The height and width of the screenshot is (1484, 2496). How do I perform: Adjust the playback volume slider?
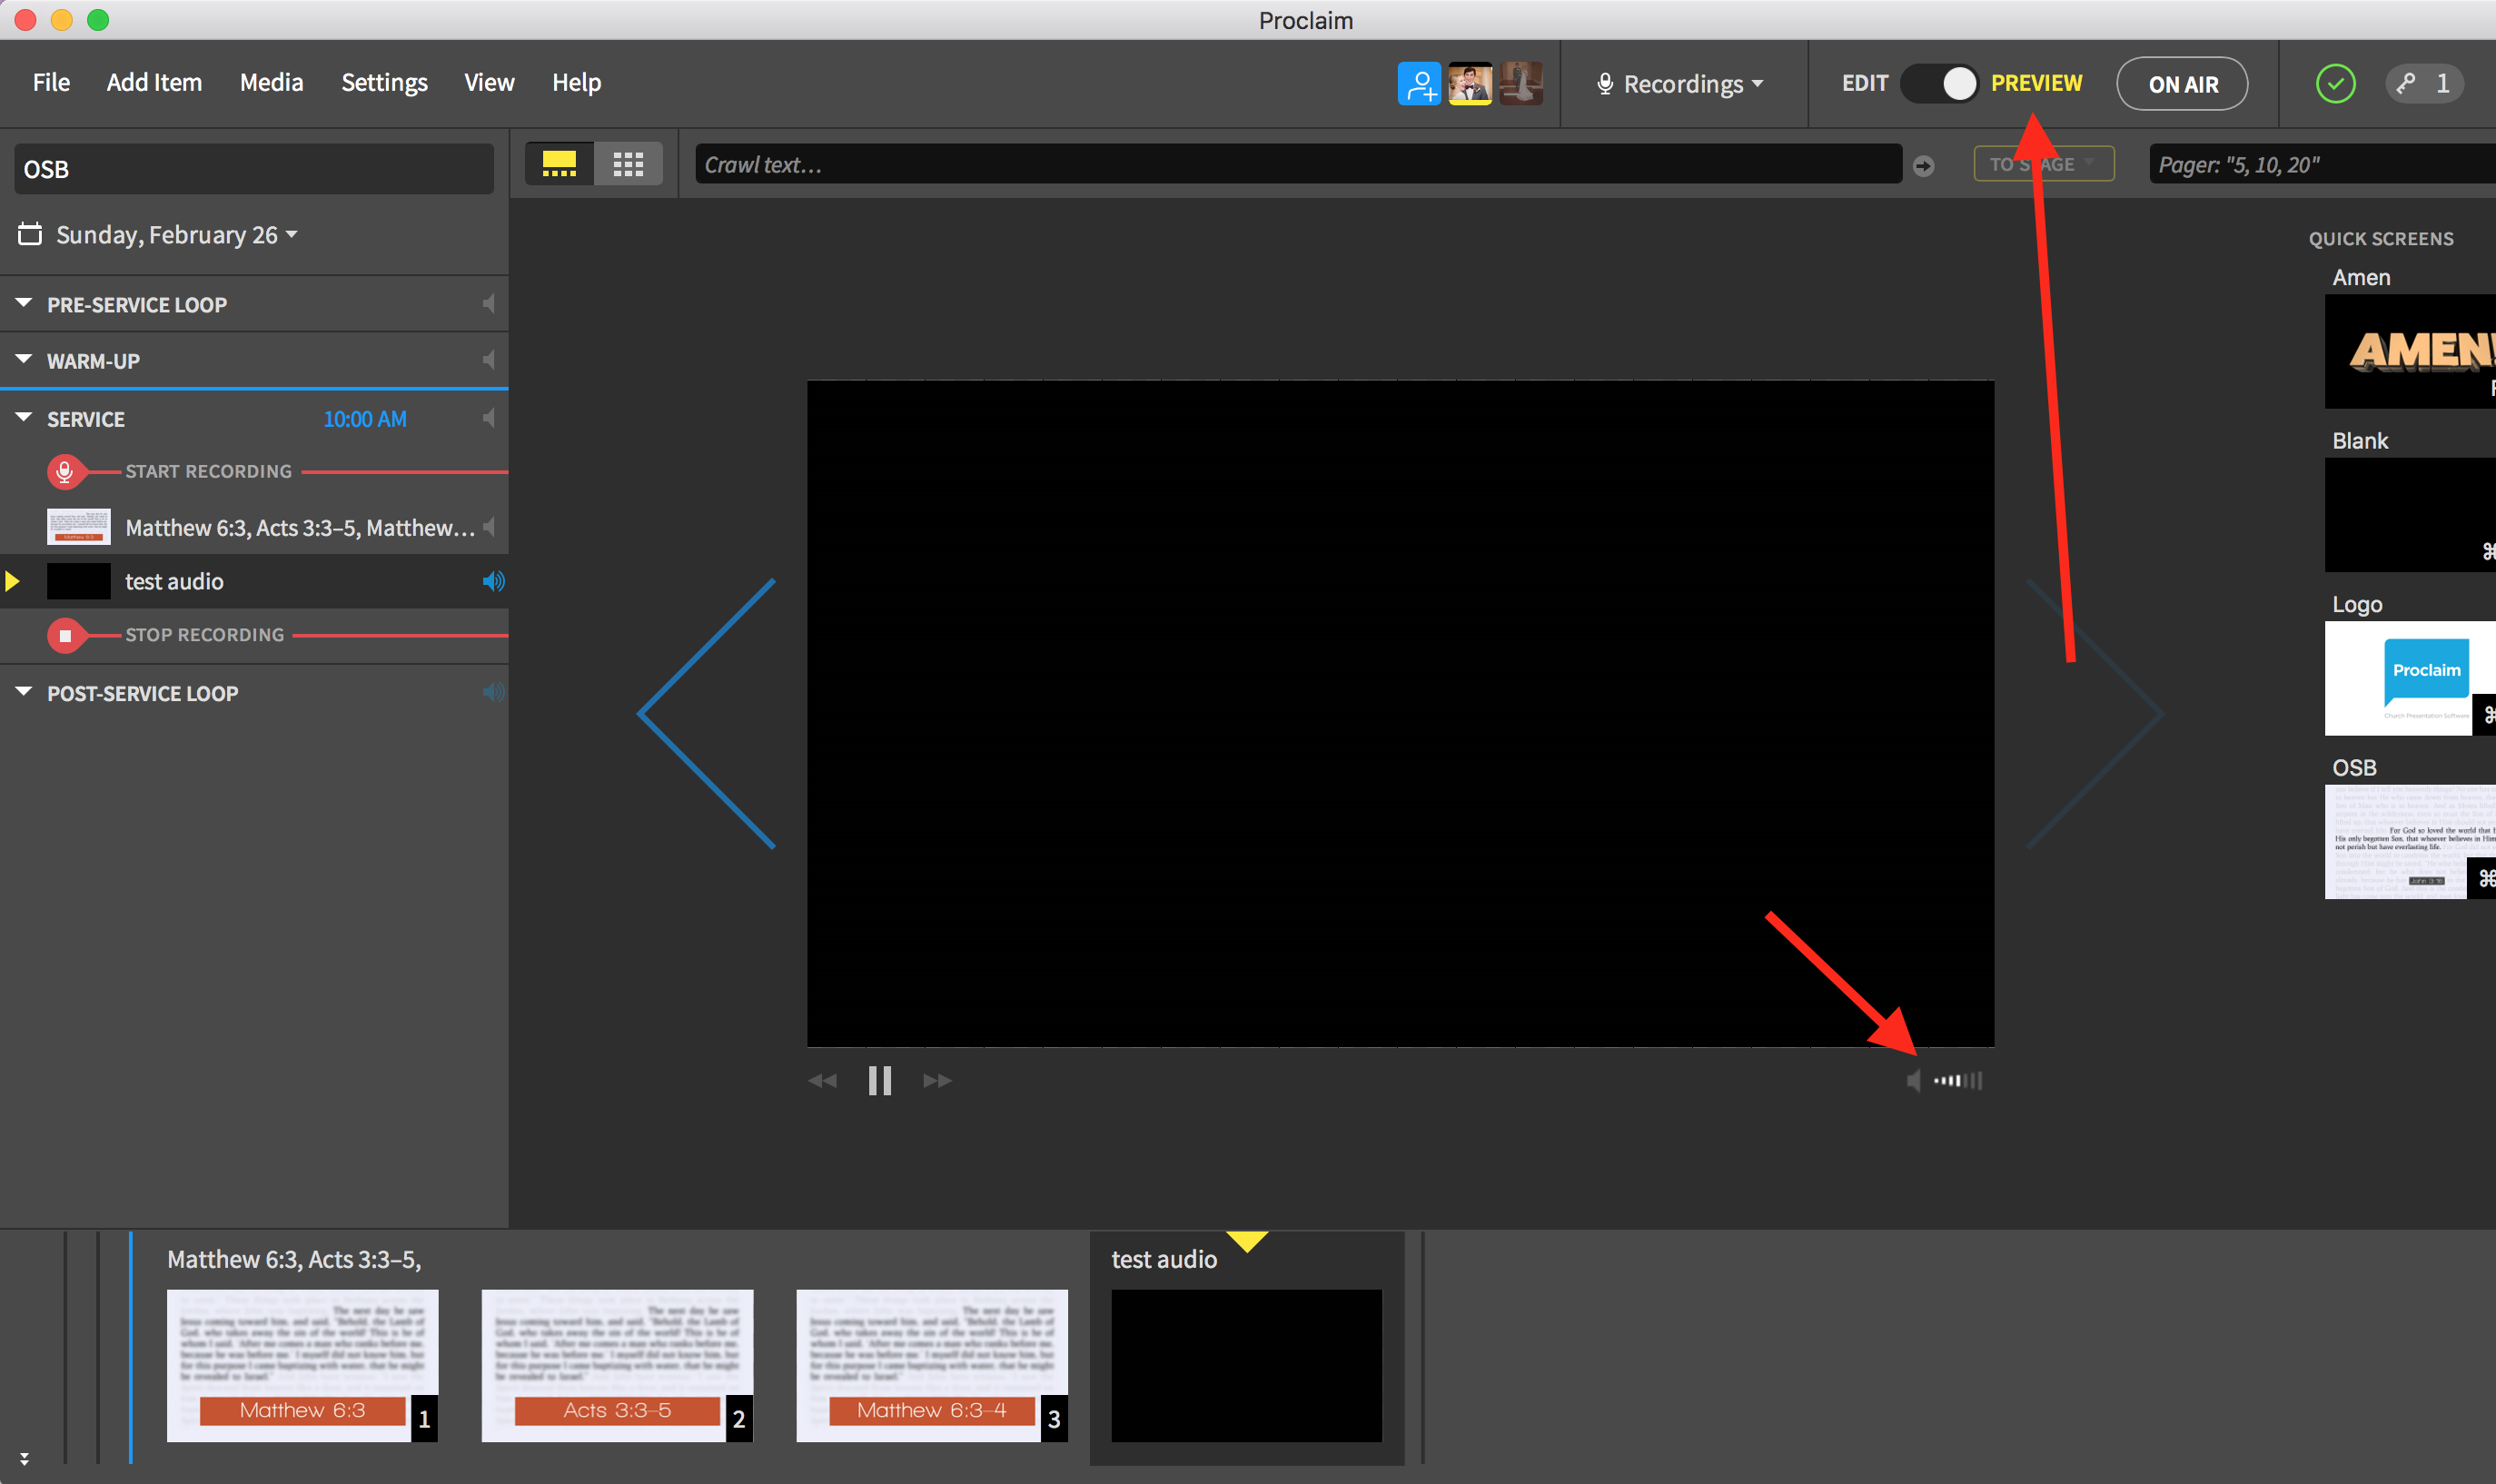[x=1957, y=1080]
